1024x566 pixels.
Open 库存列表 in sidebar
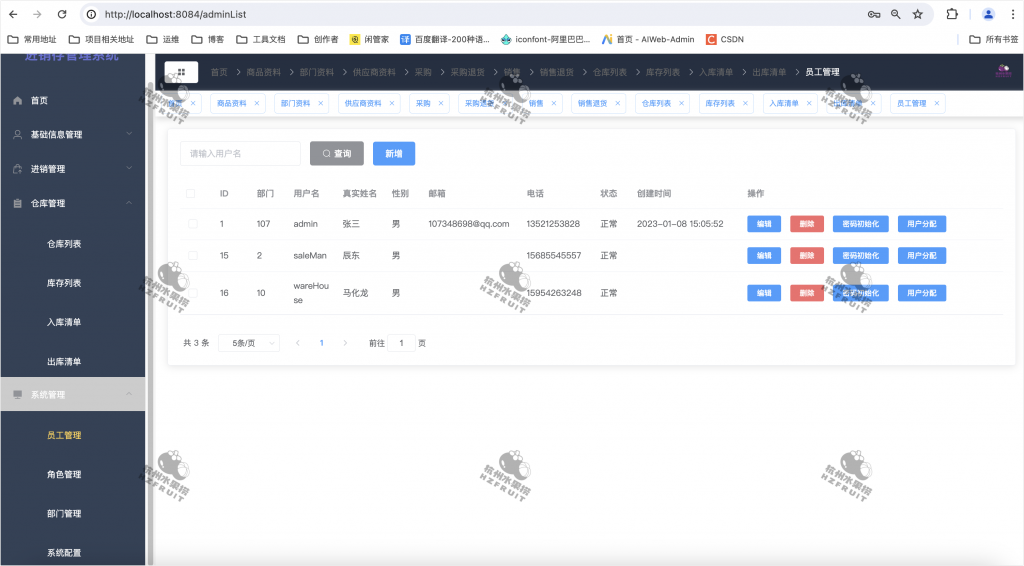pyautogui.click(x=64, y=283)
